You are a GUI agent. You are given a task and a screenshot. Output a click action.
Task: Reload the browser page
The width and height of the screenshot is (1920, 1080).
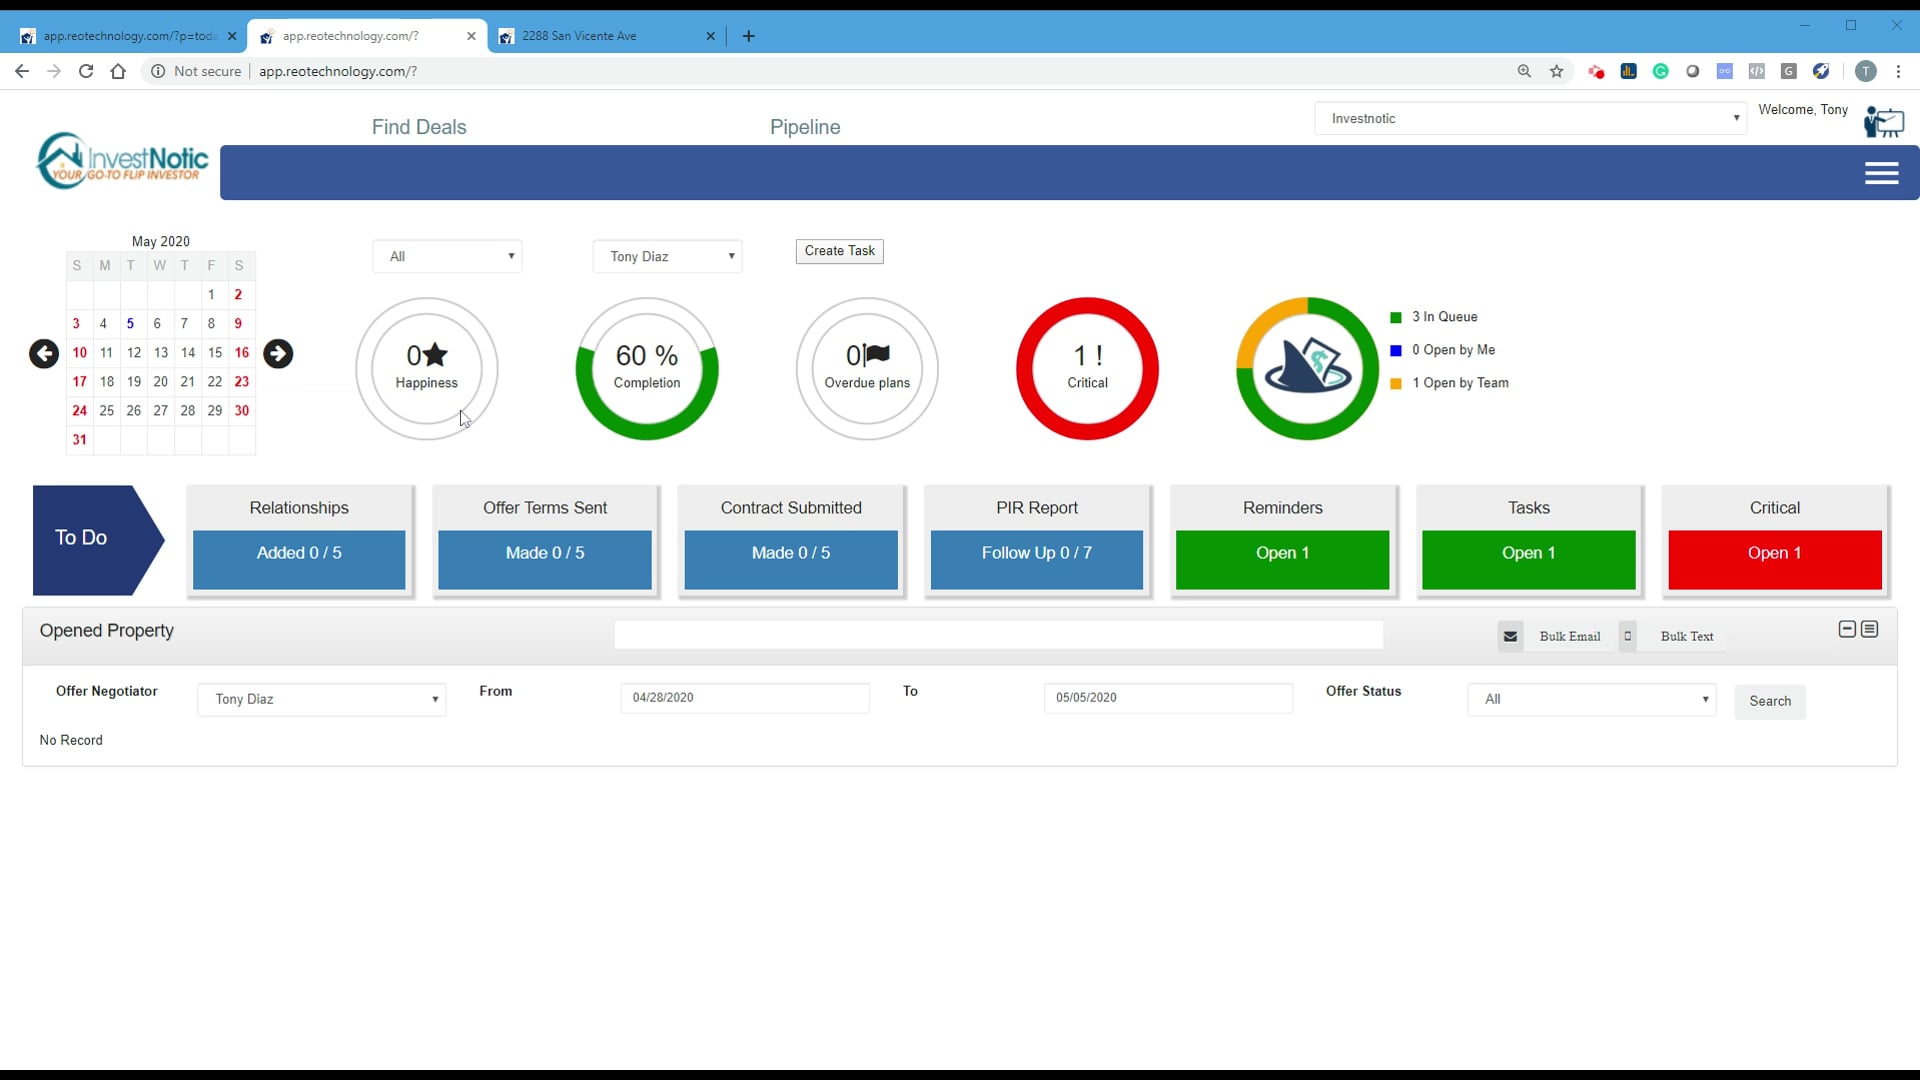[86, 71]
